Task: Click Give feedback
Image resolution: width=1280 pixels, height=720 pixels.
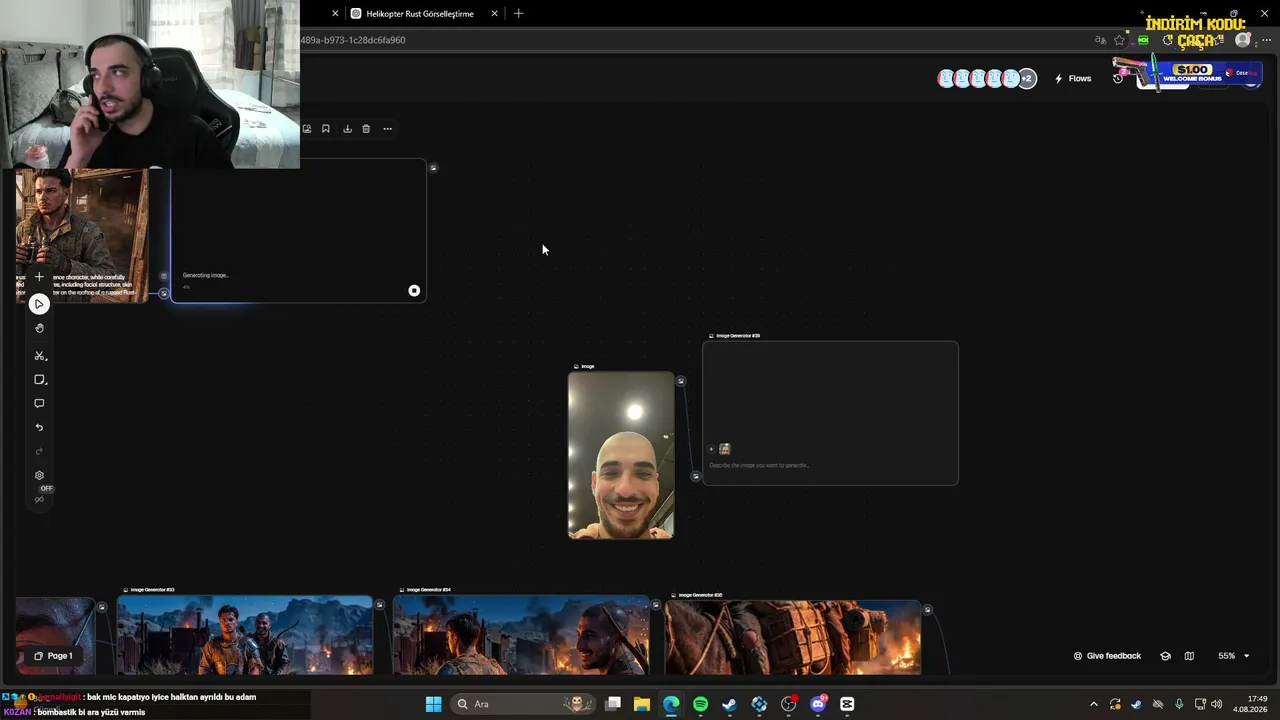Action: 1107,656
